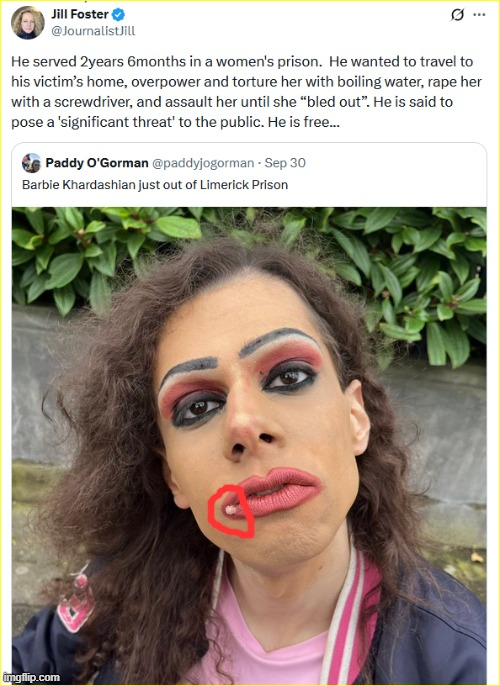
Task: Open the three-dot more options menu
Action: pyautogui.click(x=479, y=15)
